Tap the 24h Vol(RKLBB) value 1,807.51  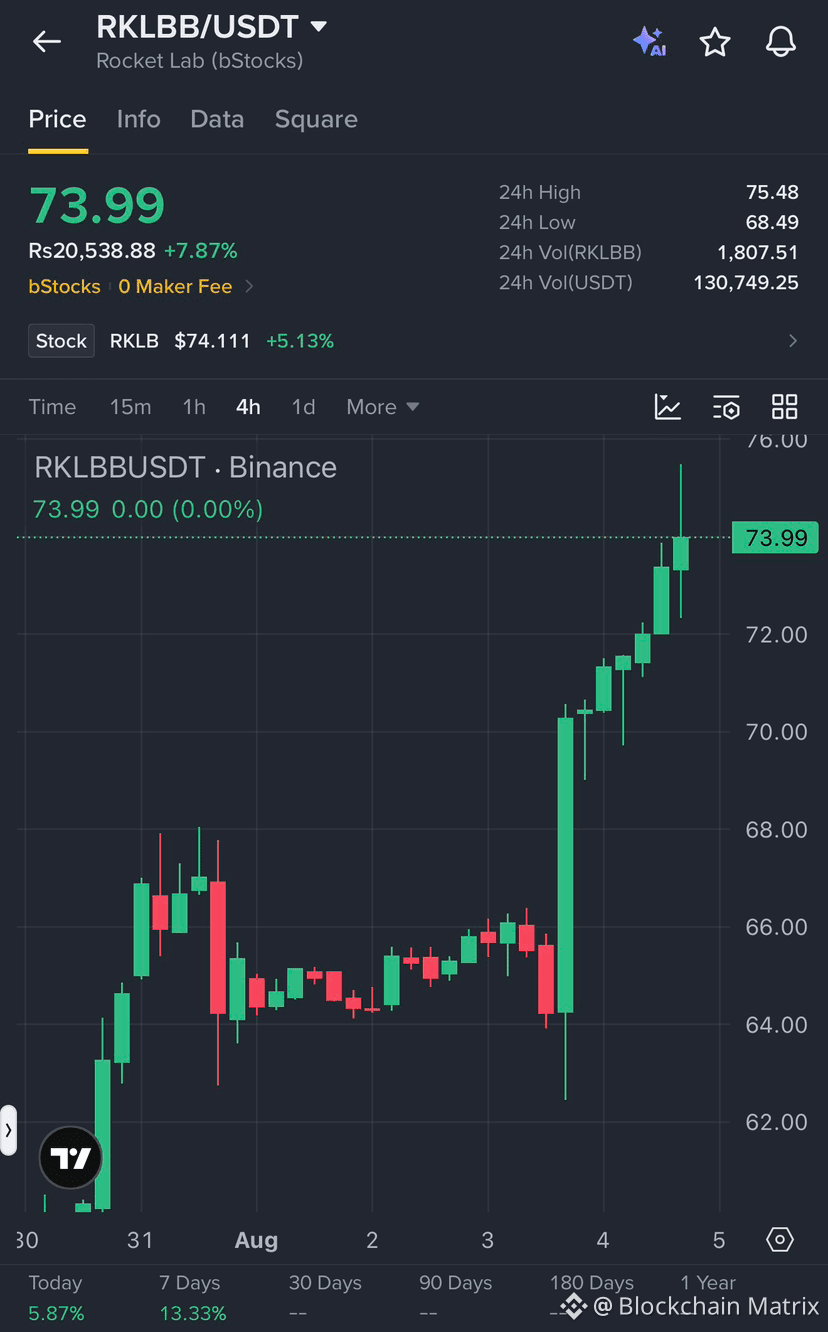click(758, 253)
